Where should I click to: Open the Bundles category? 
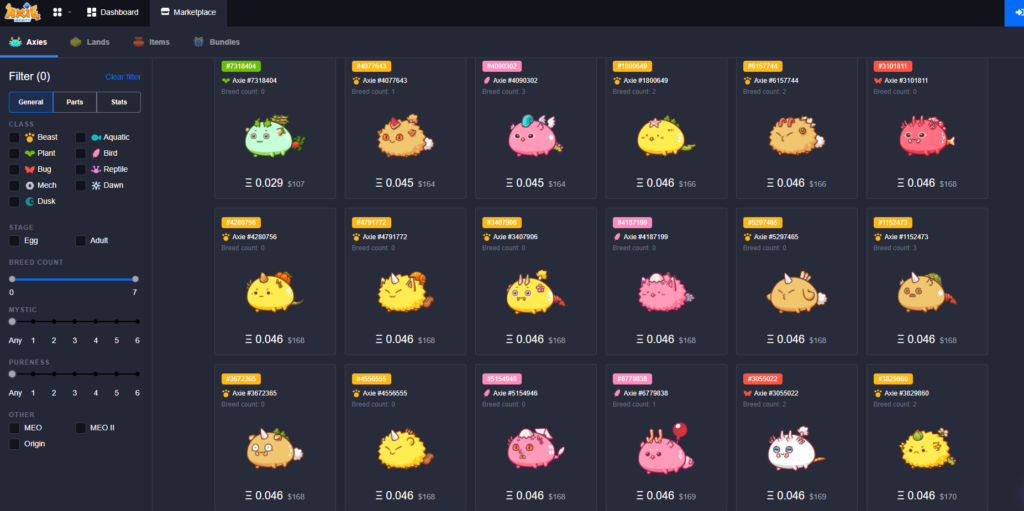click(199, 42)
